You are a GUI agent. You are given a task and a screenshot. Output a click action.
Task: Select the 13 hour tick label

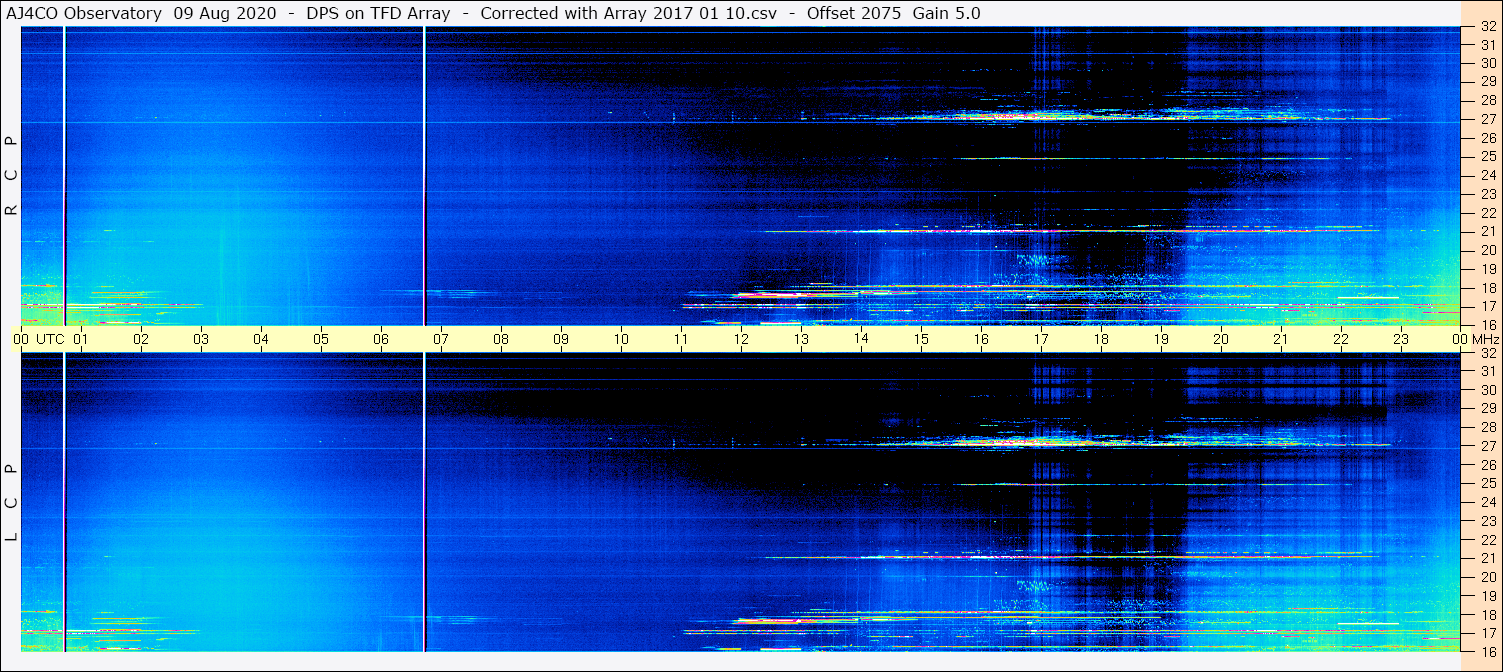pos(801,339)
